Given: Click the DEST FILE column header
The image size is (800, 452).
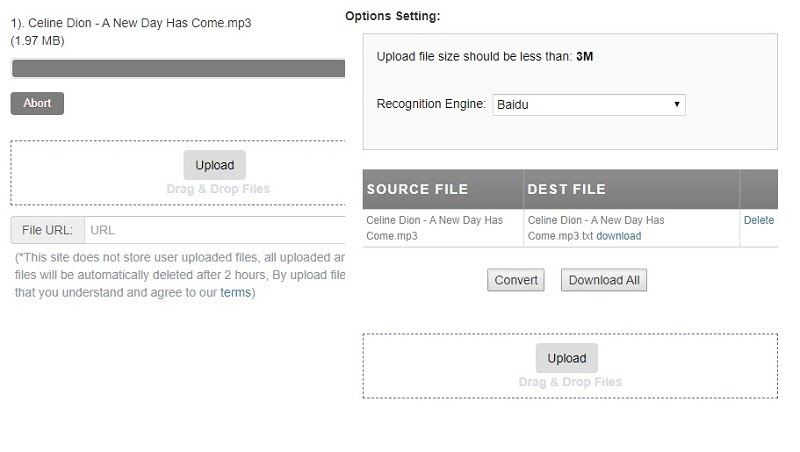Looking at the screenshot, I should coord(566,189).
